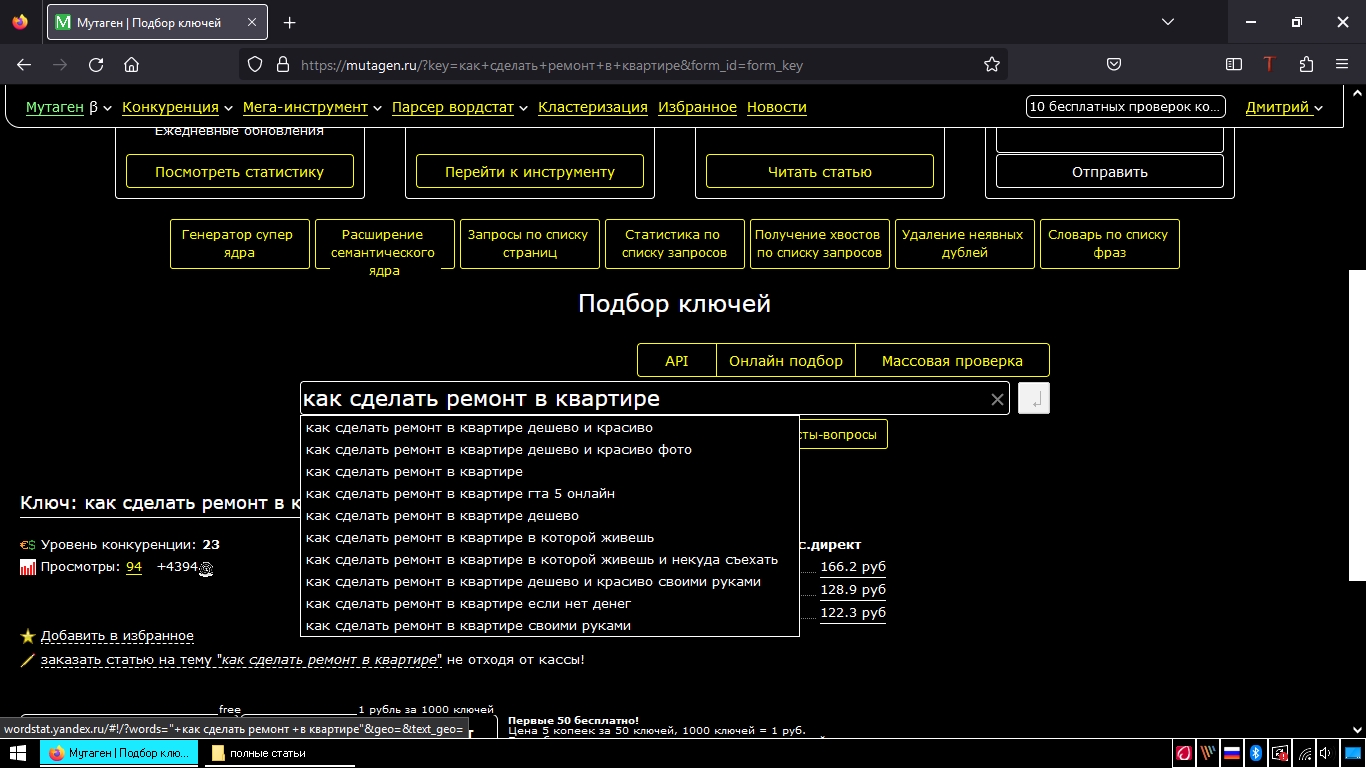Click the gold star favorites icon
This screenshot has height=768, width=1366.
[x=28, y=636]
